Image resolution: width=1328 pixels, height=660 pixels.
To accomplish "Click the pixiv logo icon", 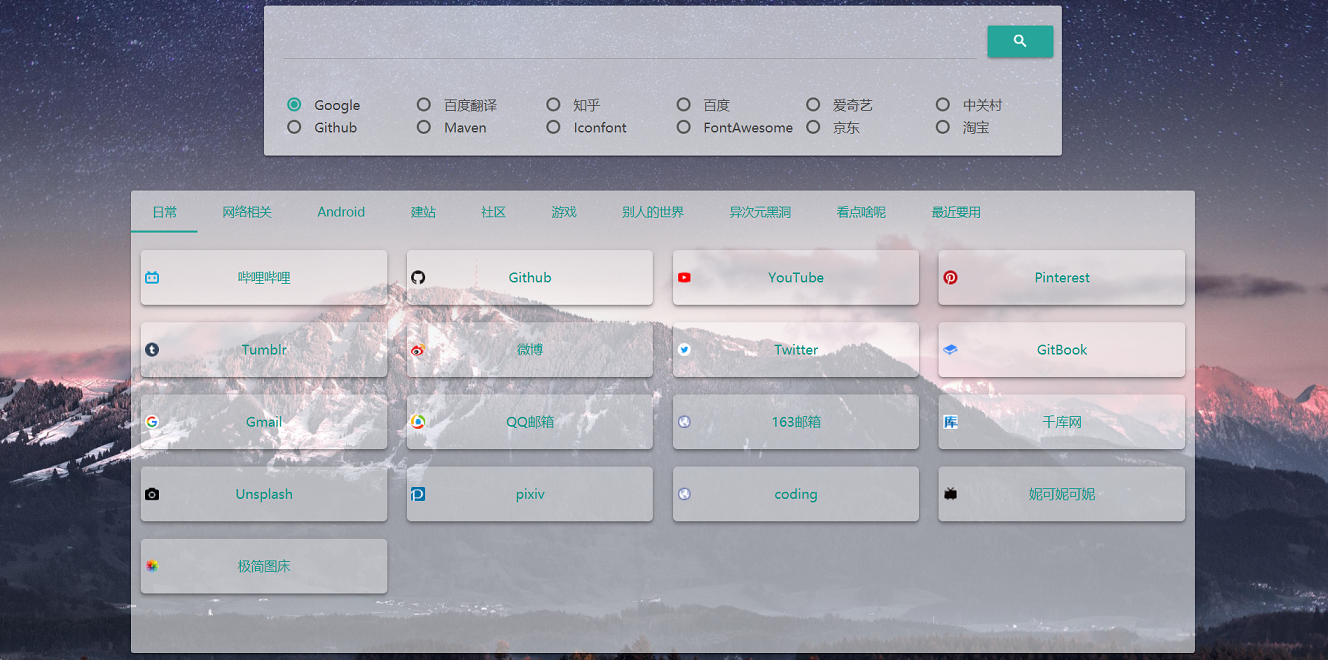I will [x=418, y=493].
